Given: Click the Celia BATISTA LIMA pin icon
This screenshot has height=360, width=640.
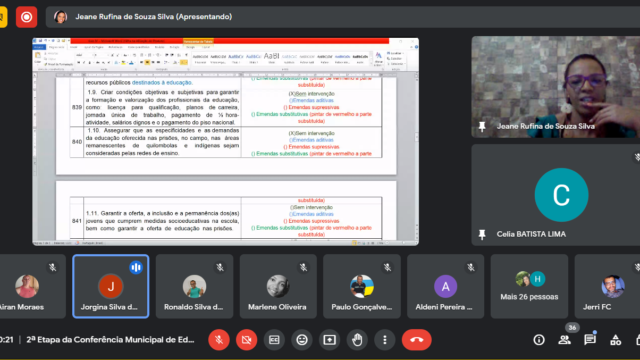Looking at the screenshot, I should pos(482,234).
